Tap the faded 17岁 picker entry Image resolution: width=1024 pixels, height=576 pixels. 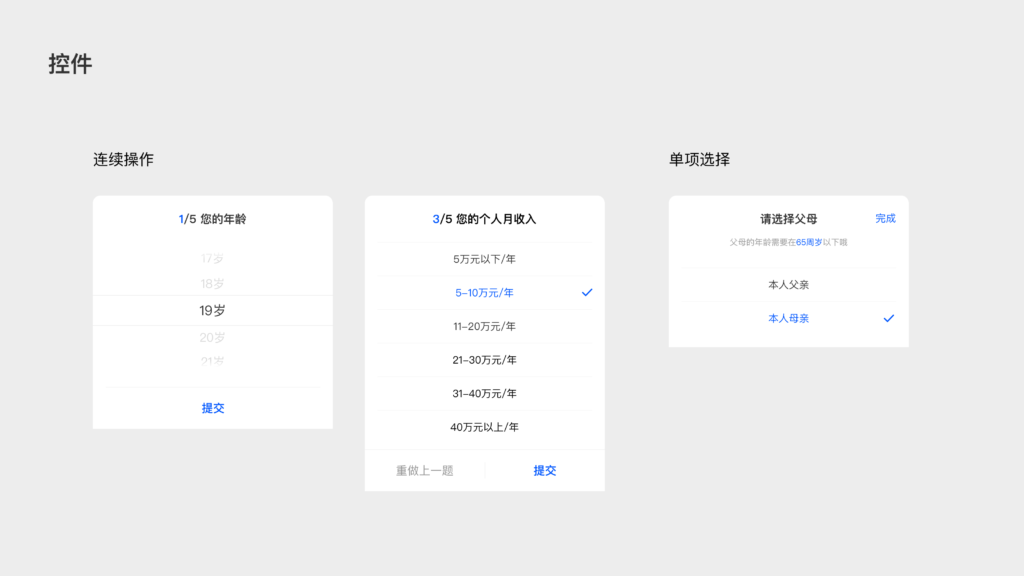212,259
